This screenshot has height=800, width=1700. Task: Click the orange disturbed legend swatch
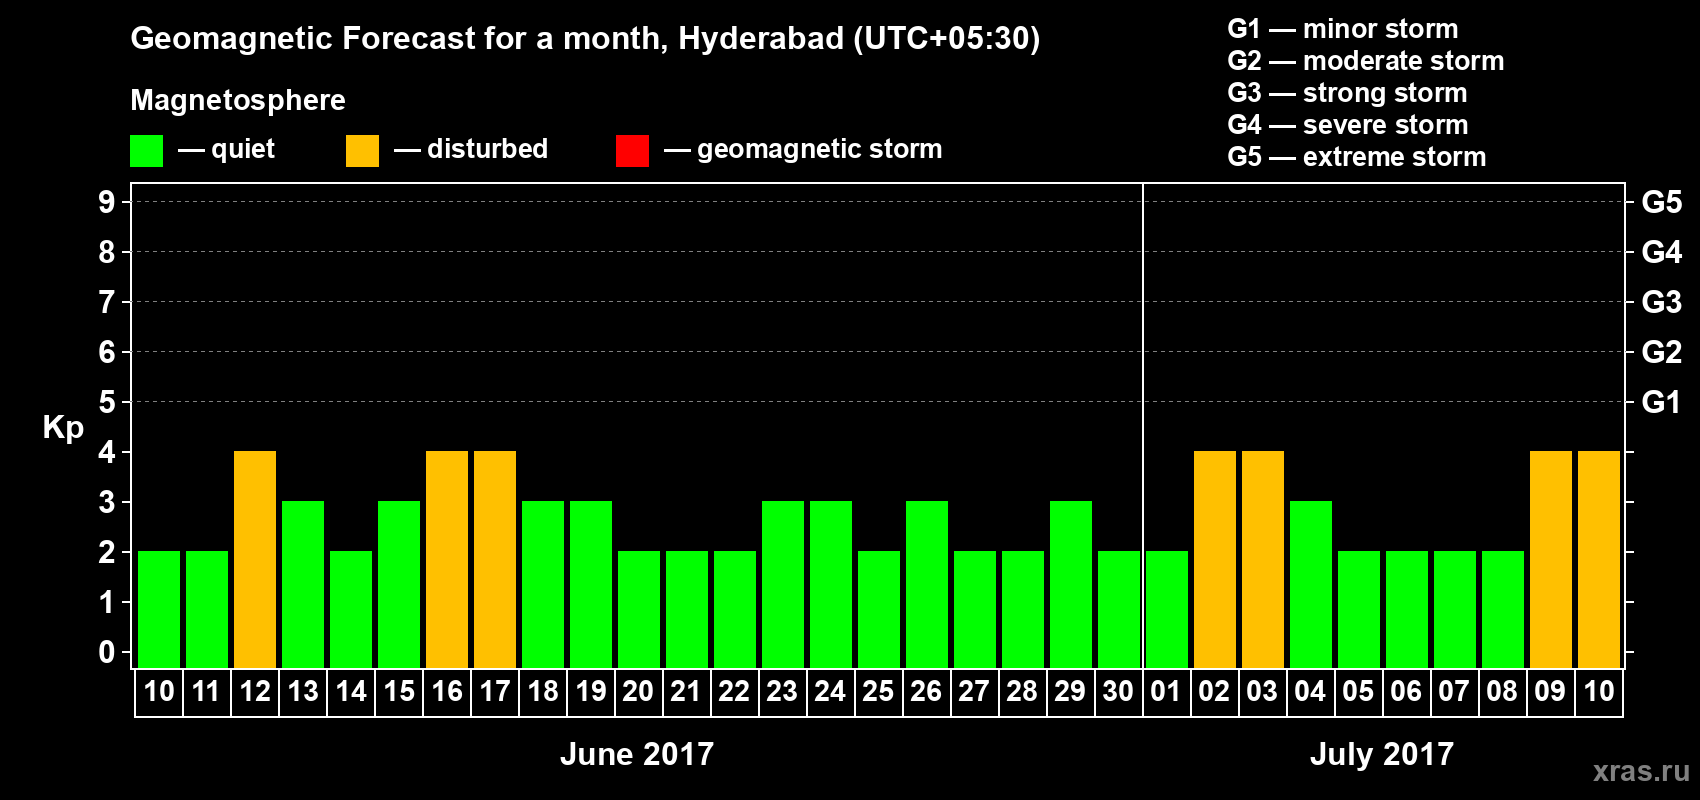coord(362,151)
